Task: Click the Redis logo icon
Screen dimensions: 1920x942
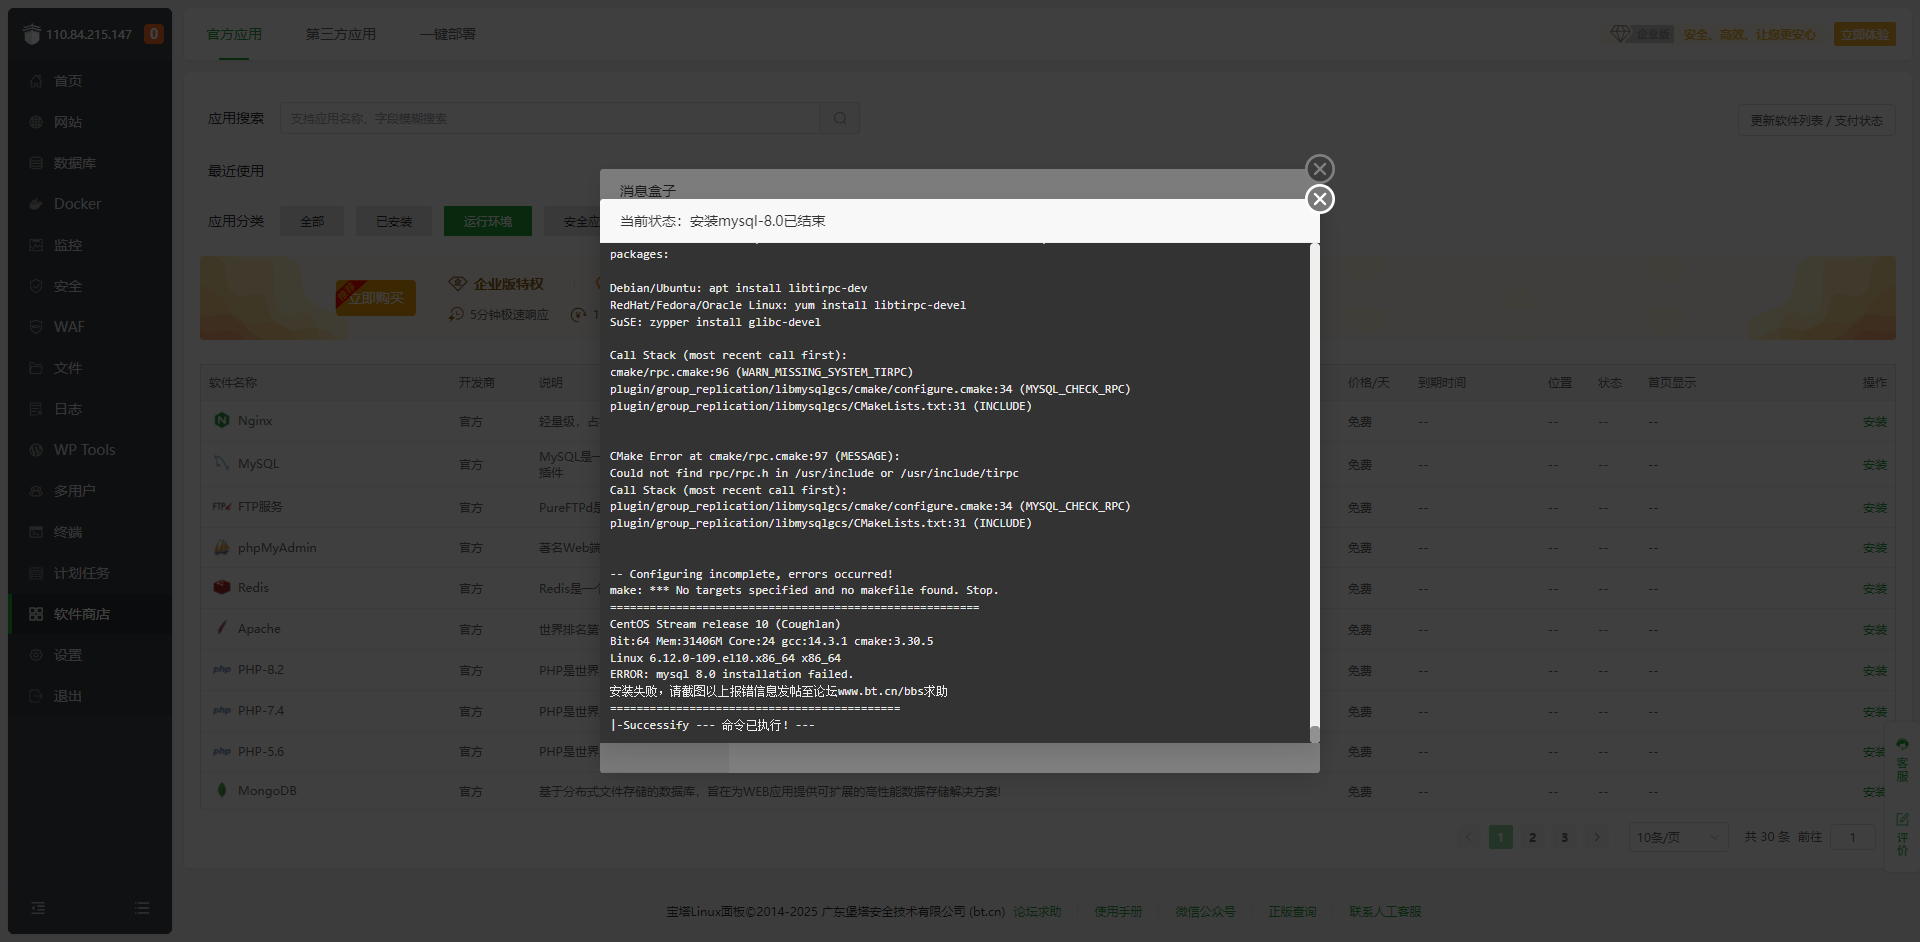Action: click(x=222, y=587)
